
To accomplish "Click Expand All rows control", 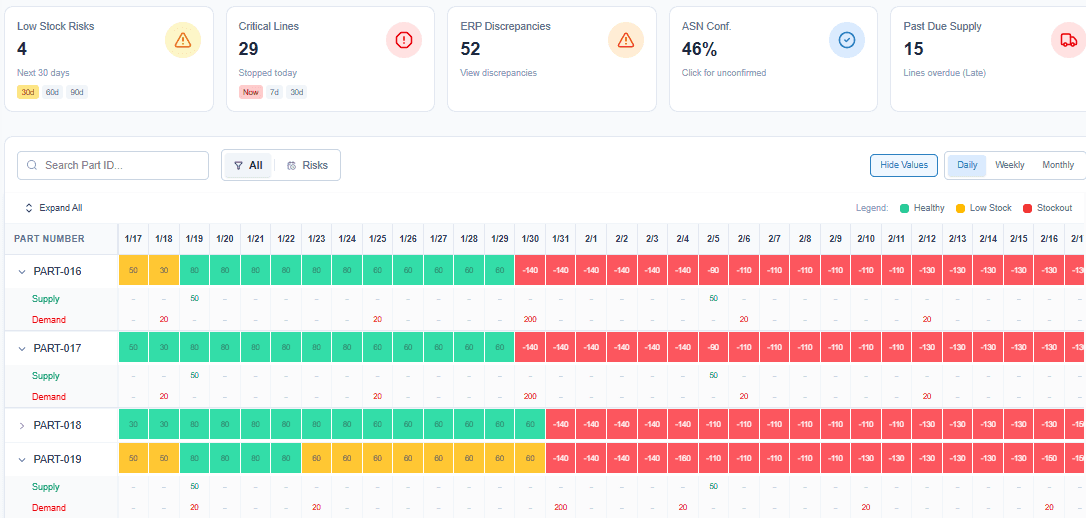I will [x=53, y=208].
